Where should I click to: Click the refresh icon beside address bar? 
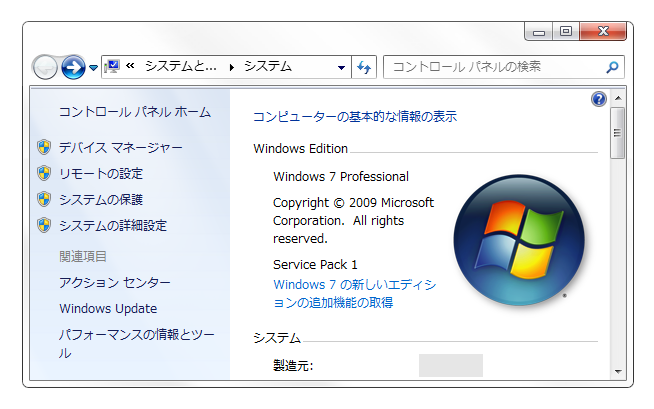pos(364,67)
